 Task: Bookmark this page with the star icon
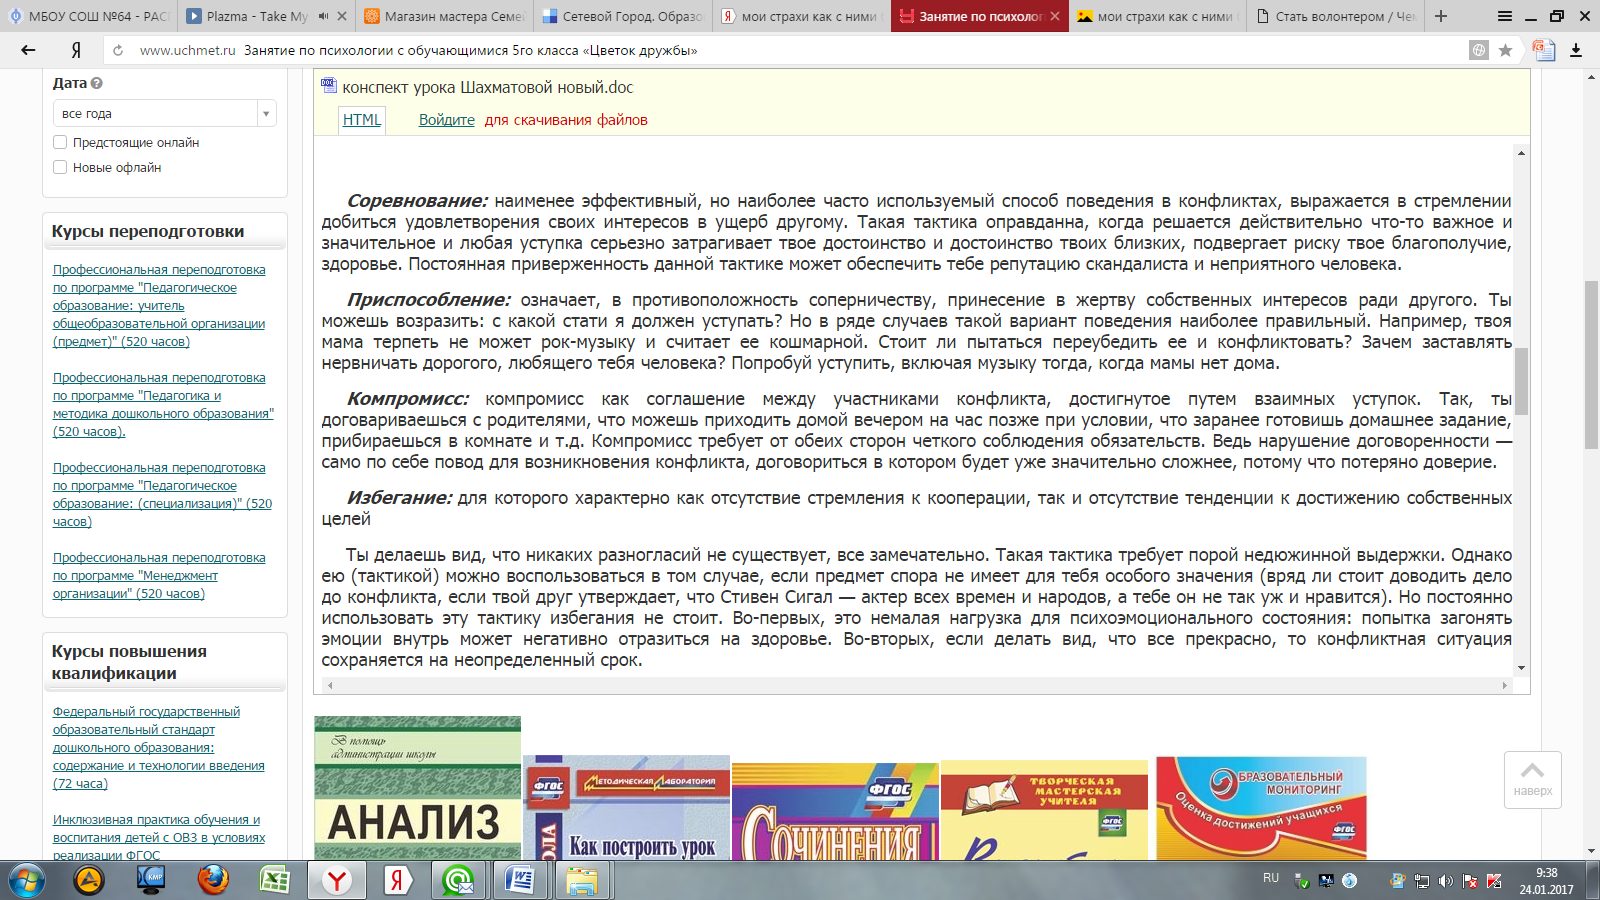pyautogui.click(x=1505, y=50)
